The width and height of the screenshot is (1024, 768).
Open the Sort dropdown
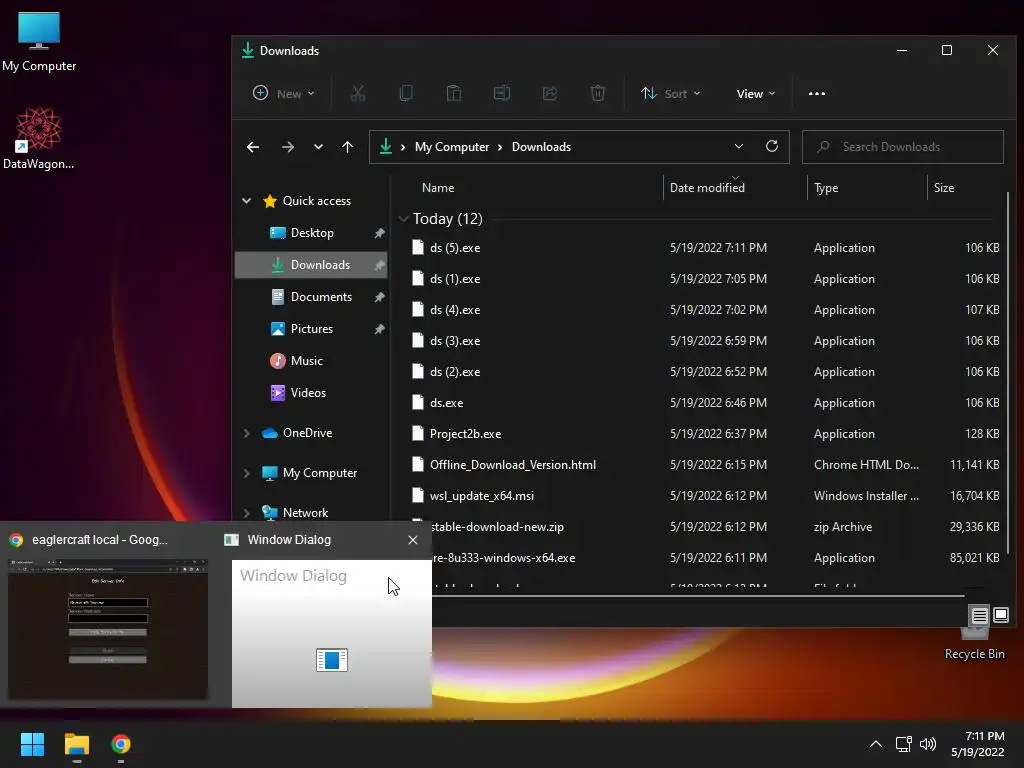pyautogui.click(x=671, y=93)
